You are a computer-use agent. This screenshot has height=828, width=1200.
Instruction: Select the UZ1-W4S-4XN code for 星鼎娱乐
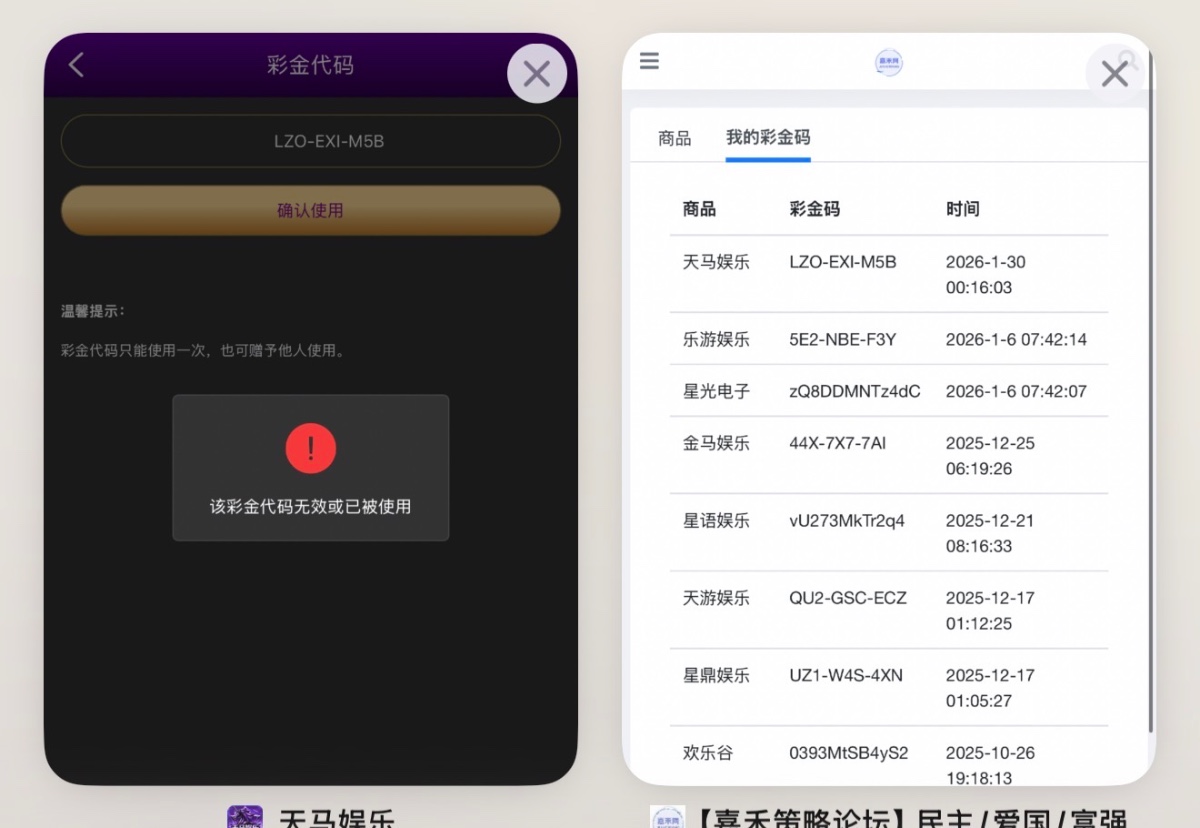pos(845,676)
